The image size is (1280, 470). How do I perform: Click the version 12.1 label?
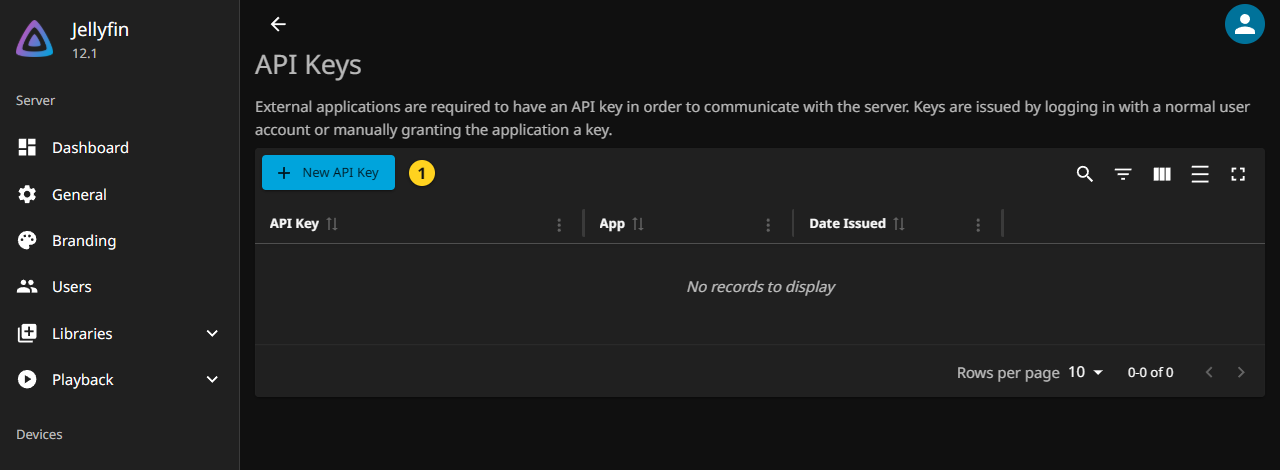(84, 54)
